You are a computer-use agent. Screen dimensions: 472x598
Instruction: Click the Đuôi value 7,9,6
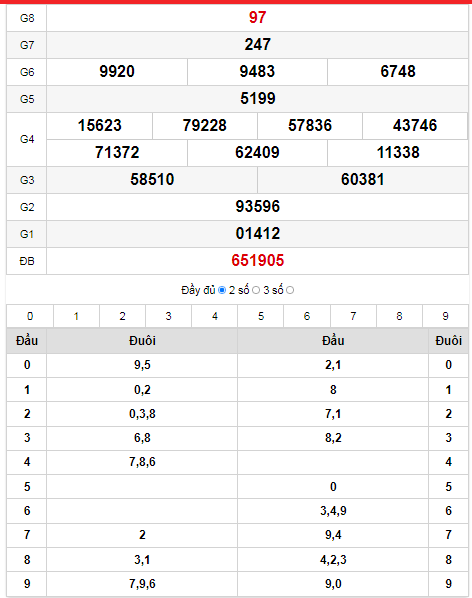pos(142,584)
